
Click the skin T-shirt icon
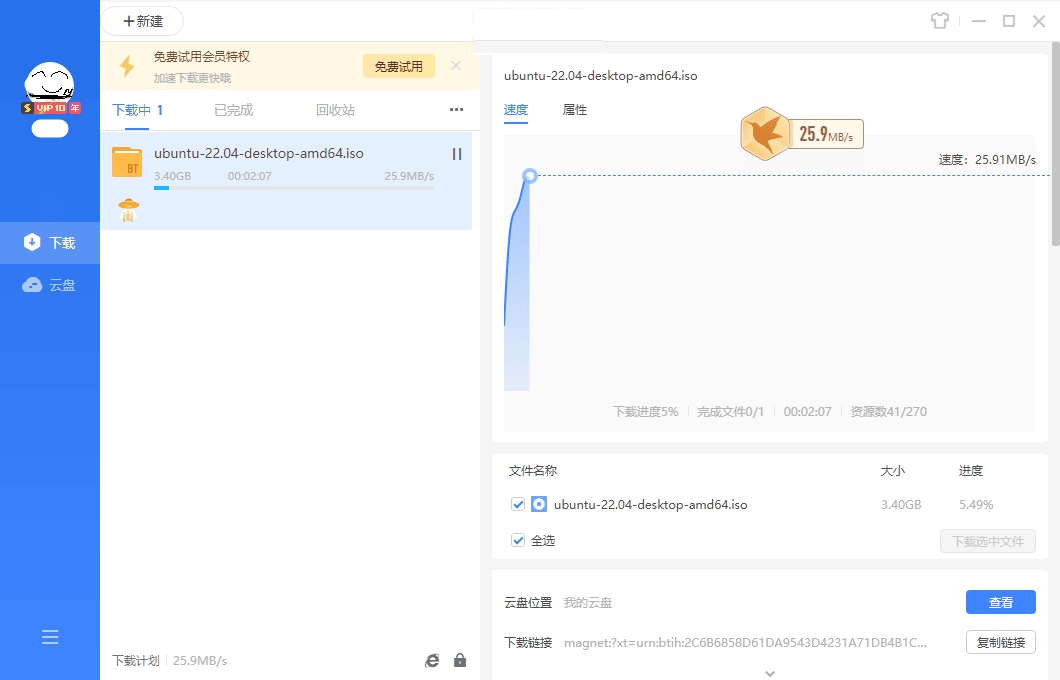[938, 21]
